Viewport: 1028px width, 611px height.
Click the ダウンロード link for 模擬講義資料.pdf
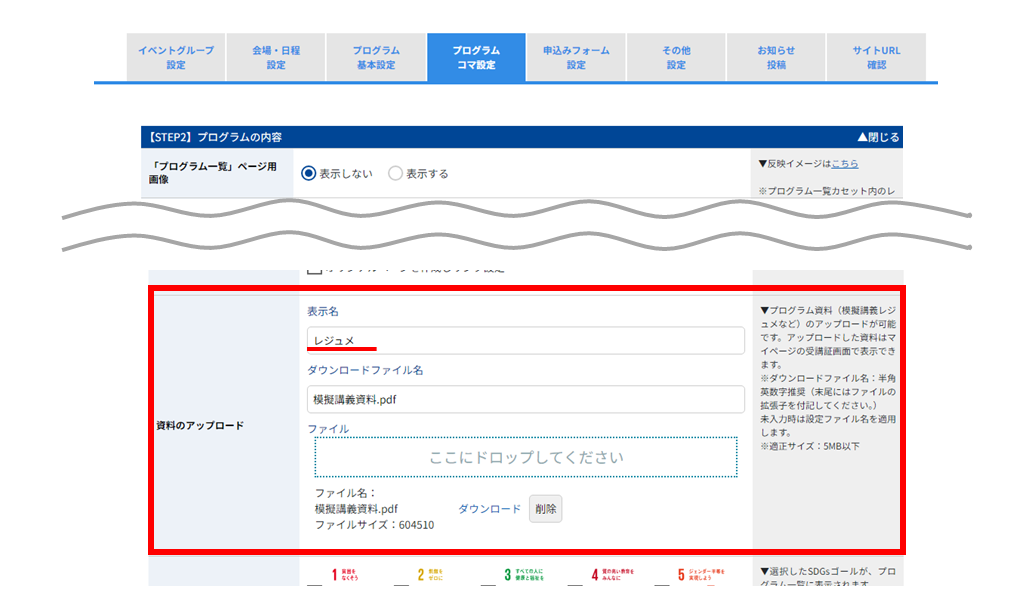(x=489, y=509)
